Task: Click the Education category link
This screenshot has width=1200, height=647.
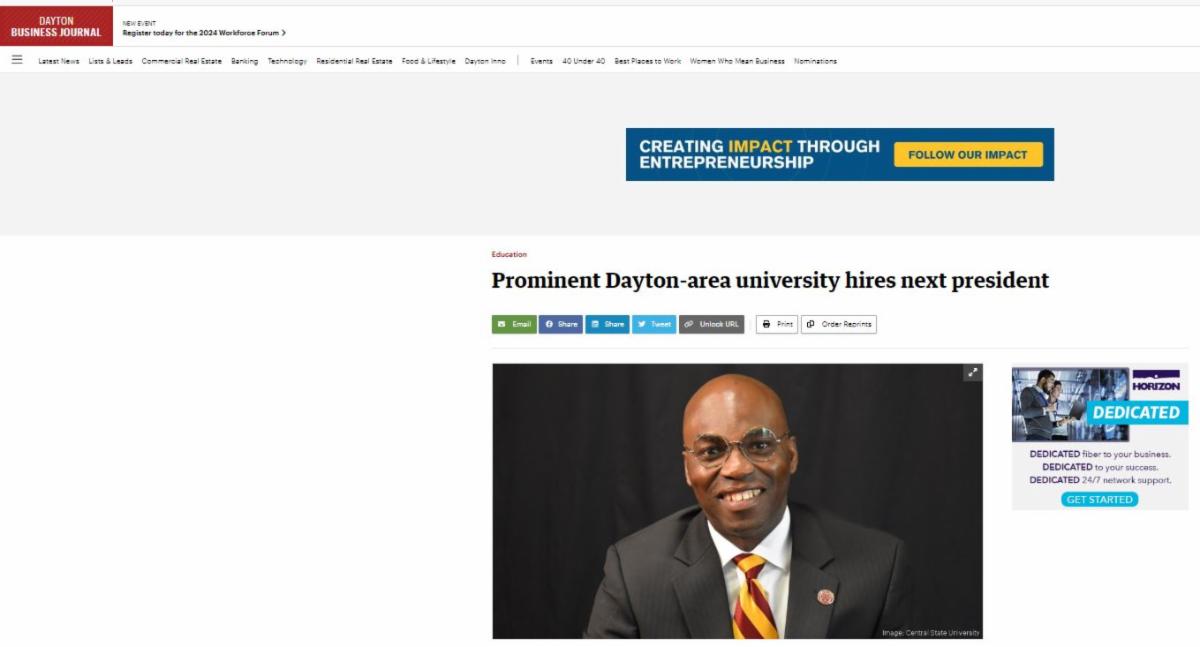Action: click(509, 254)
